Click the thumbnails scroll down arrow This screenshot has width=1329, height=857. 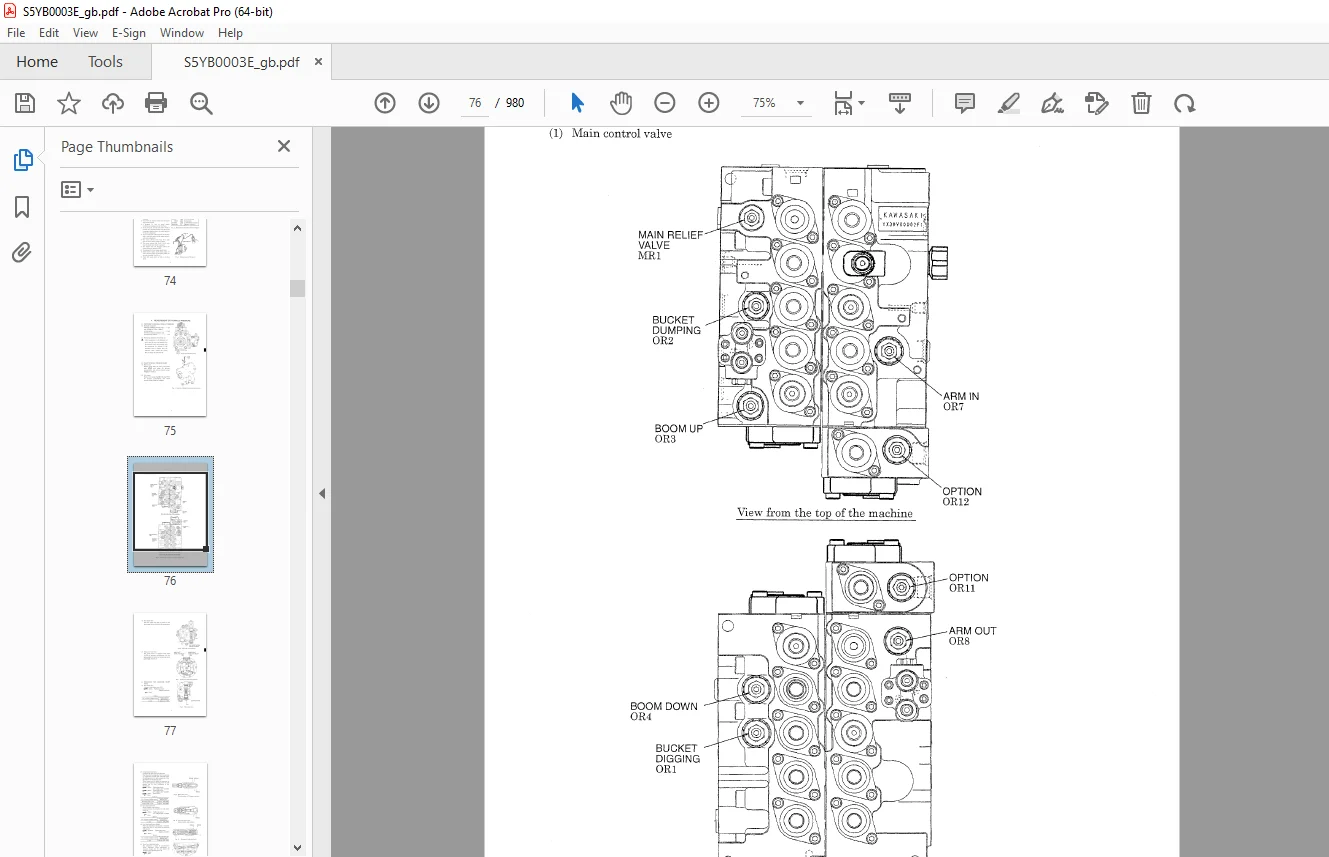pyautogui.click(x=297, y=847)
